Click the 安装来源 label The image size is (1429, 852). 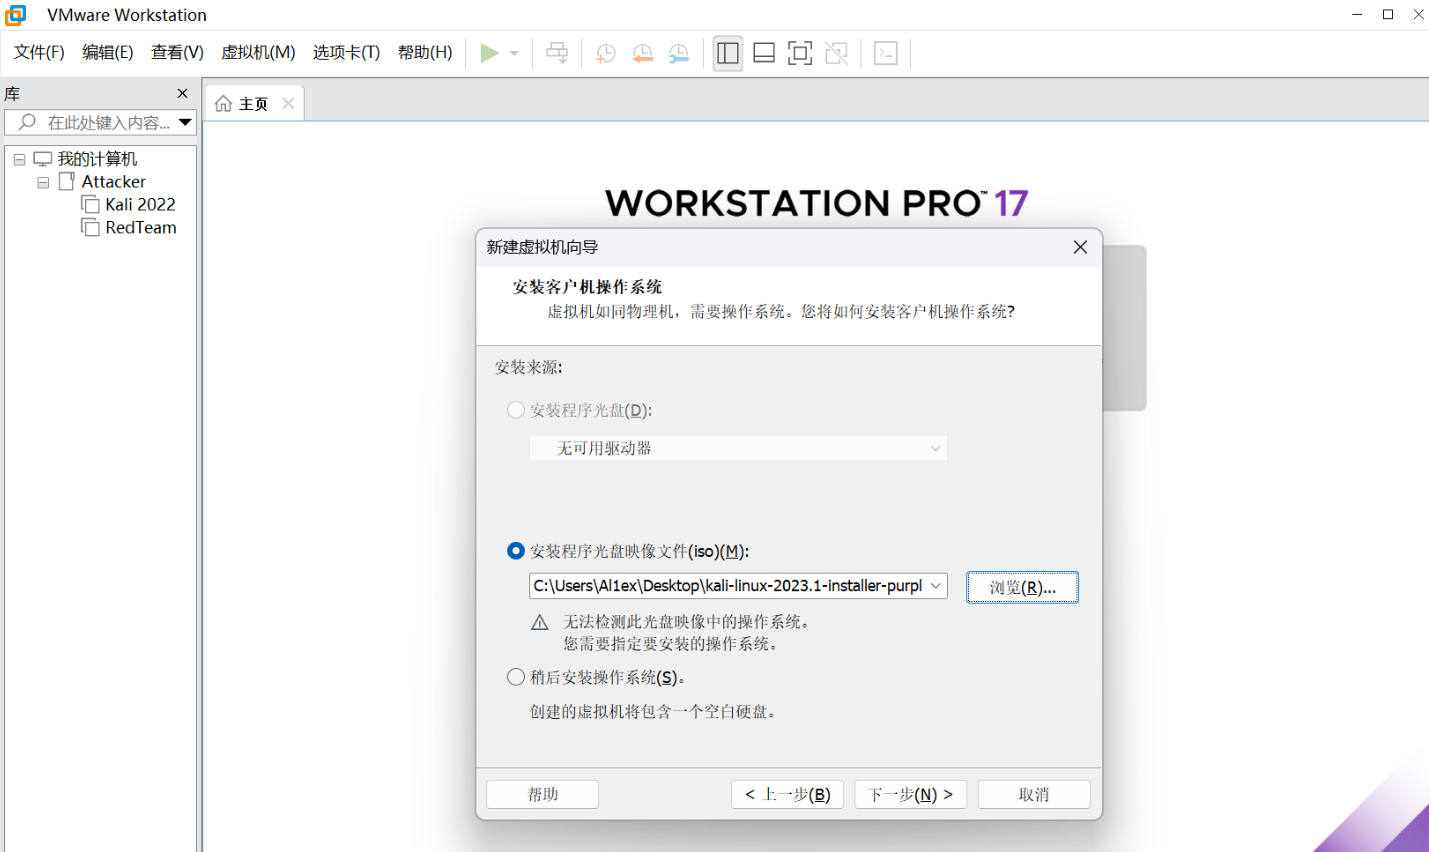point(529,367)
